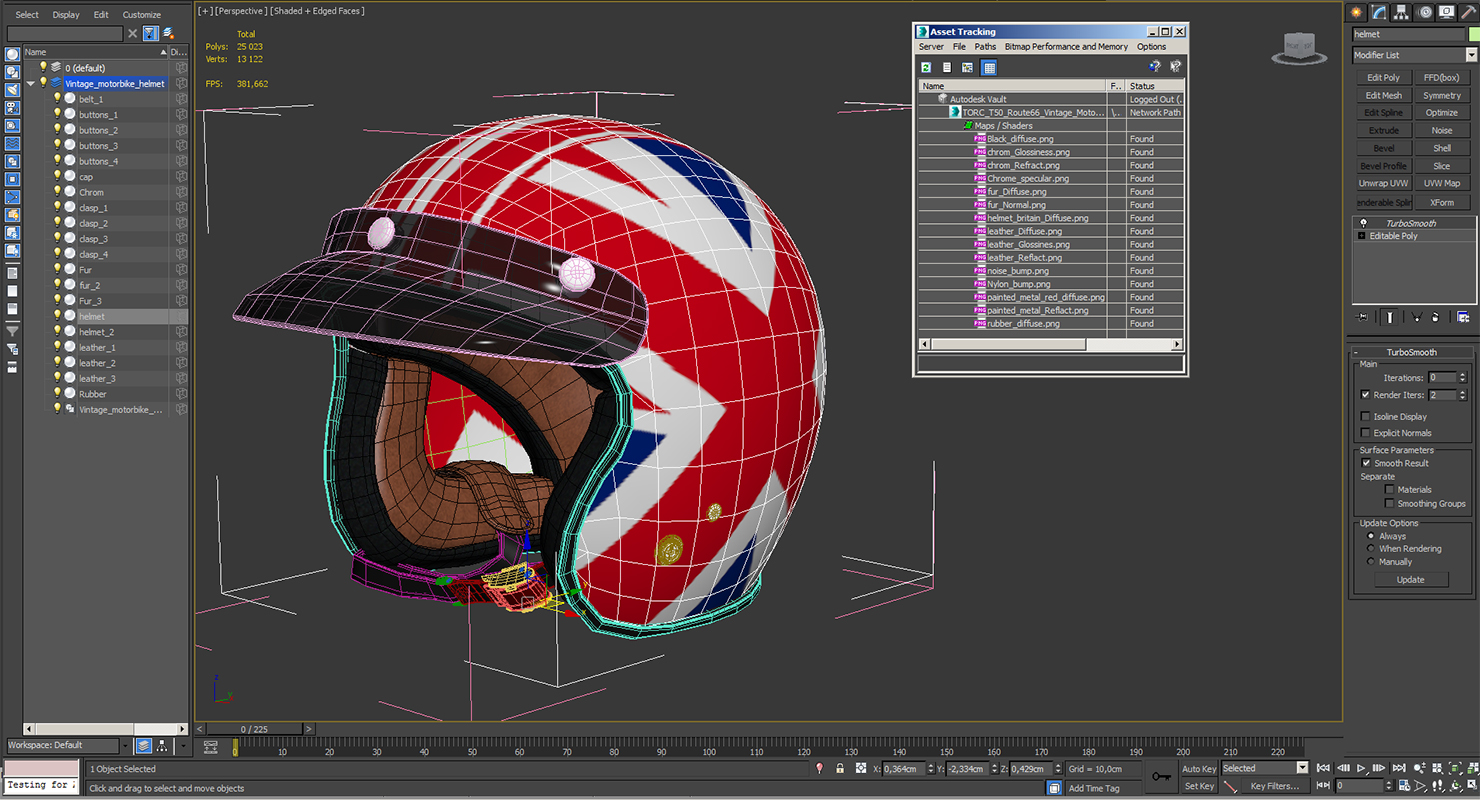The image size is (1480, 800).
Task: Click the helmet object color swatch
Action: [x=1473, y=34]
